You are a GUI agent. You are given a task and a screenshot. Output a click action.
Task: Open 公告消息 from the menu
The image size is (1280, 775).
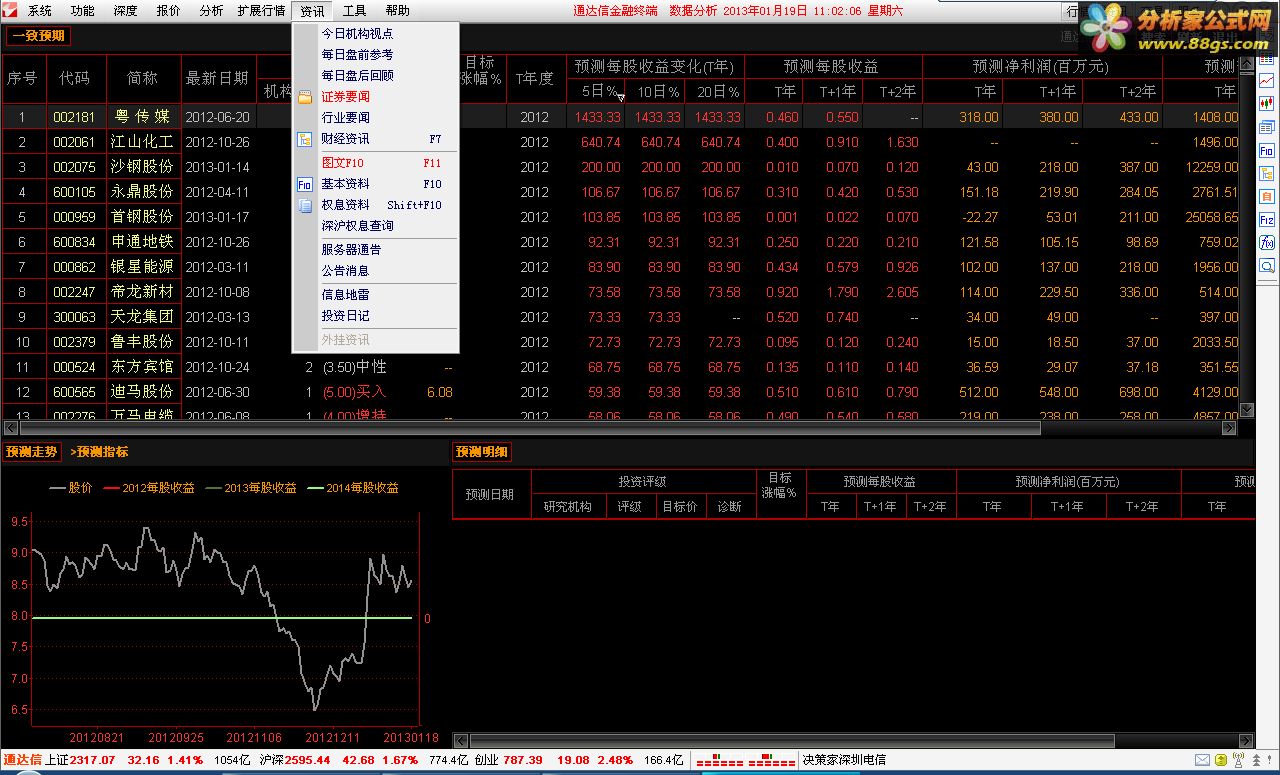pos(375,271)
